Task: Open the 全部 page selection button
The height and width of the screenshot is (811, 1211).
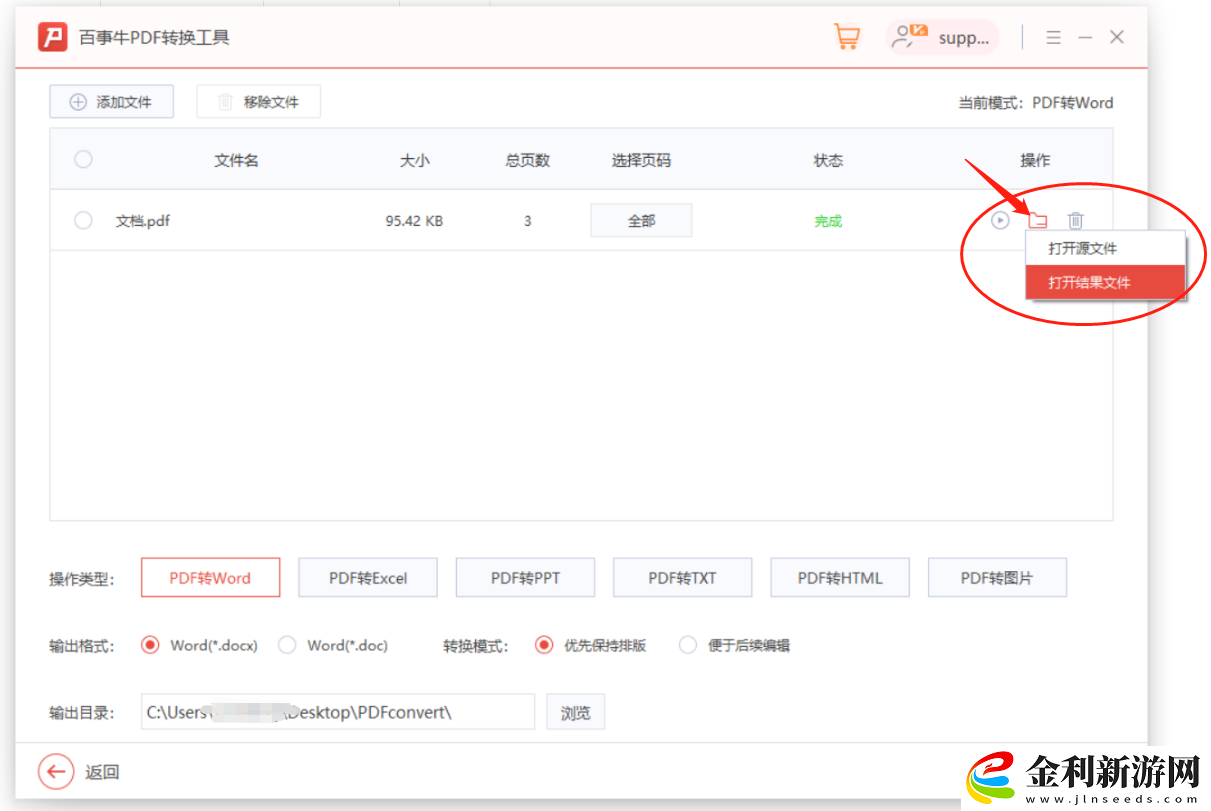Action: (641, 221)
